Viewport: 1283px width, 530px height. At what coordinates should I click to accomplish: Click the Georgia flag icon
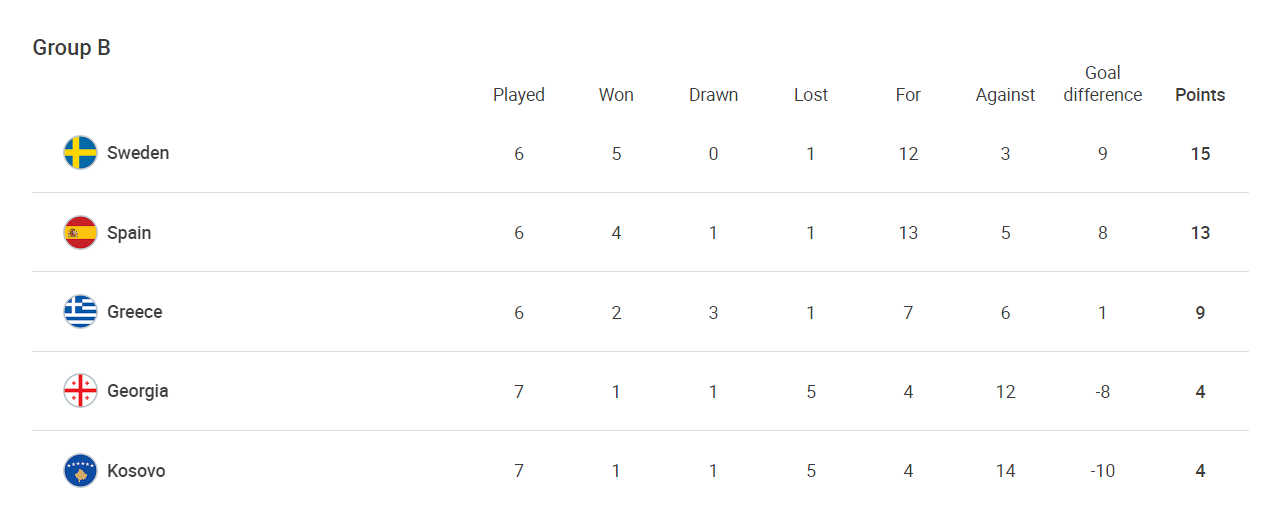(x=80, y=391)
